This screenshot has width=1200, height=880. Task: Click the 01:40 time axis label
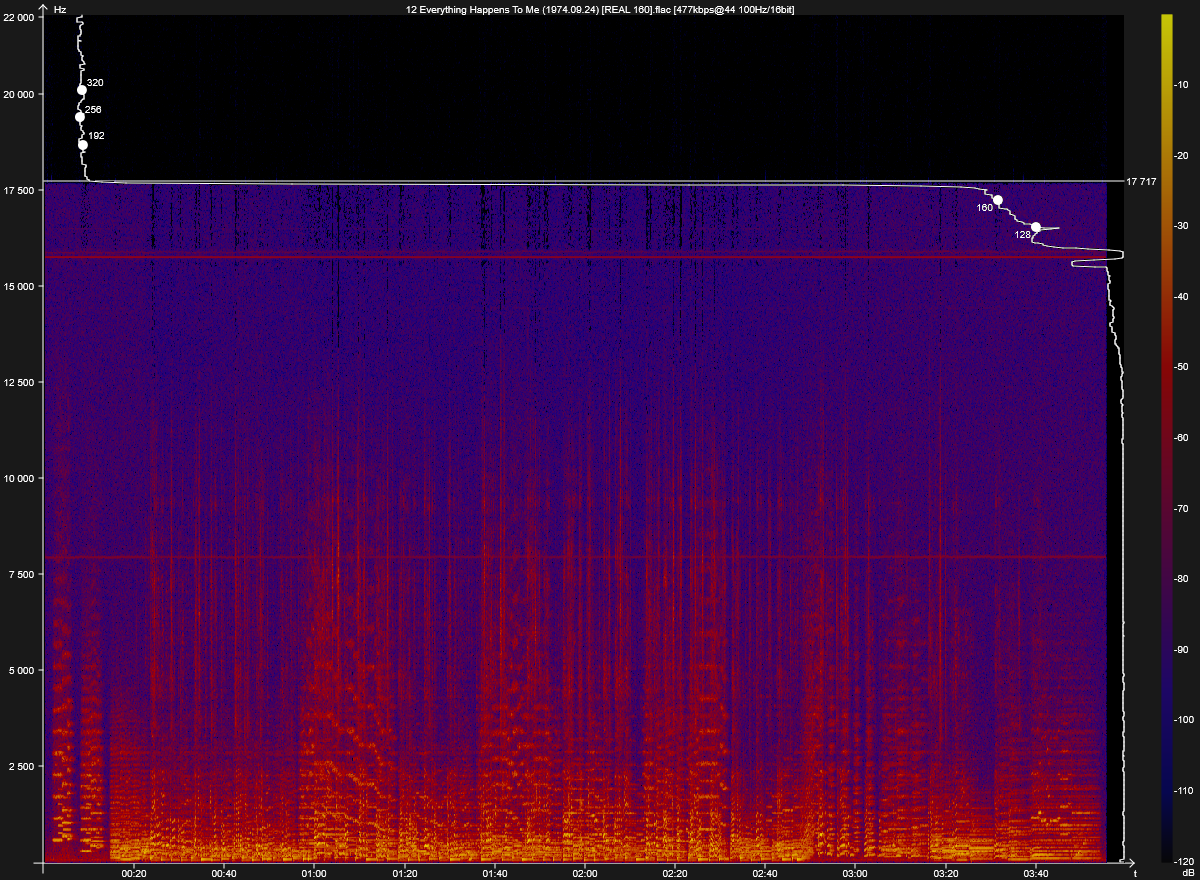pos(495,873)
